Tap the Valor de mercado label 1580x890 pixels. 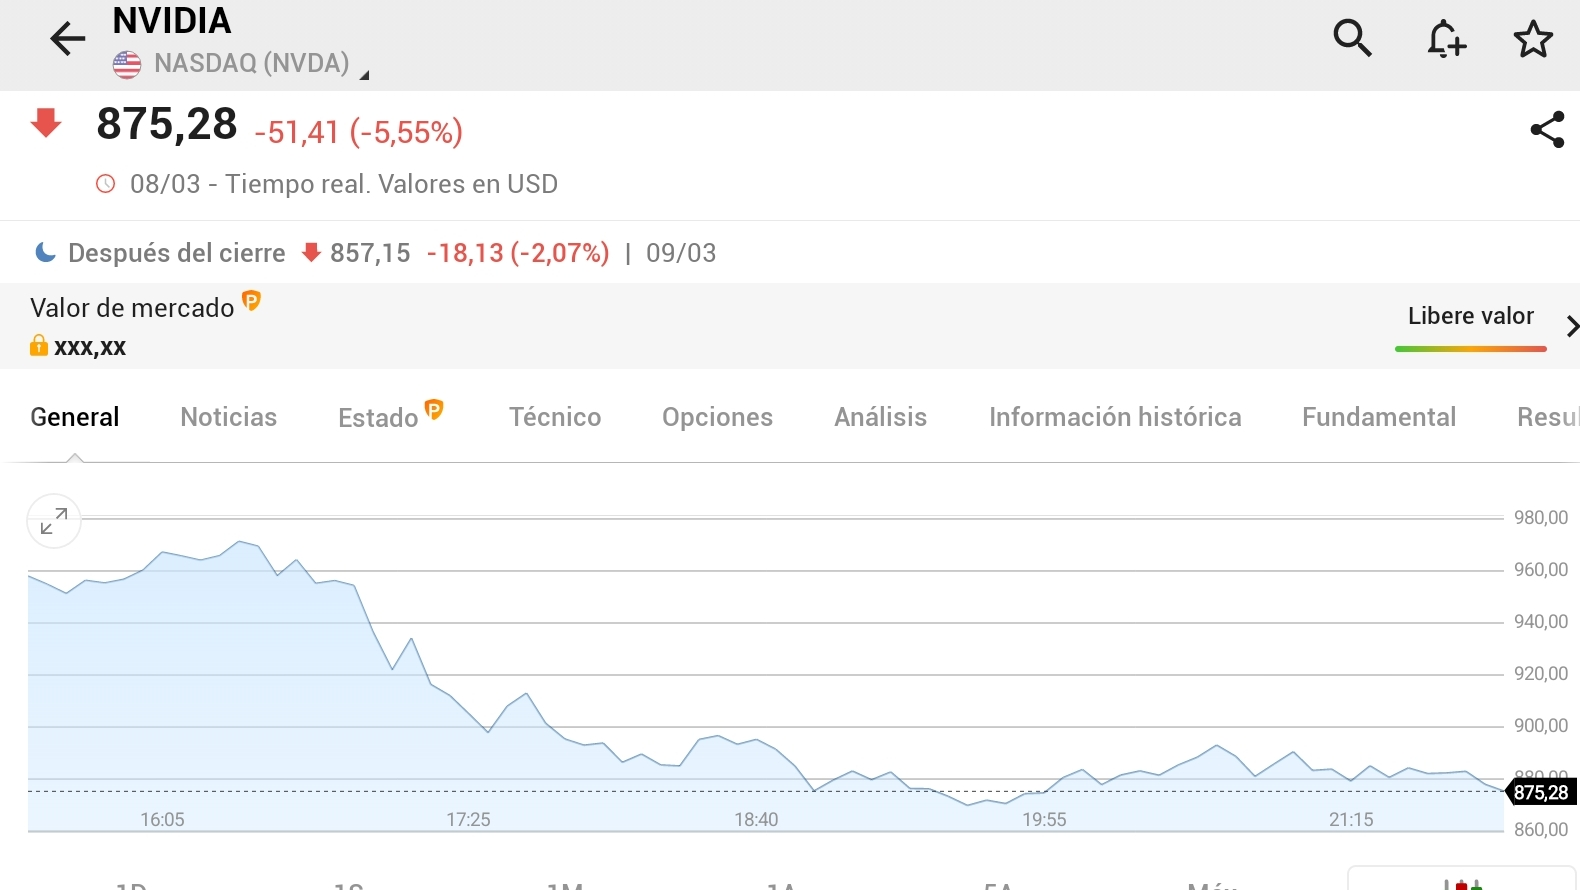point(132,308)
